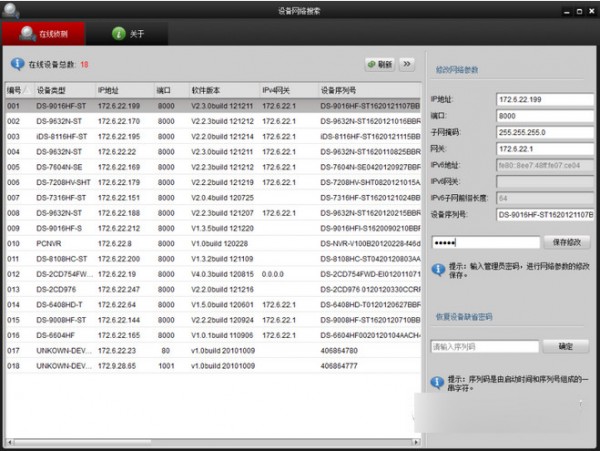
Task: Click the online device count info icon
Action: (17, 64)
